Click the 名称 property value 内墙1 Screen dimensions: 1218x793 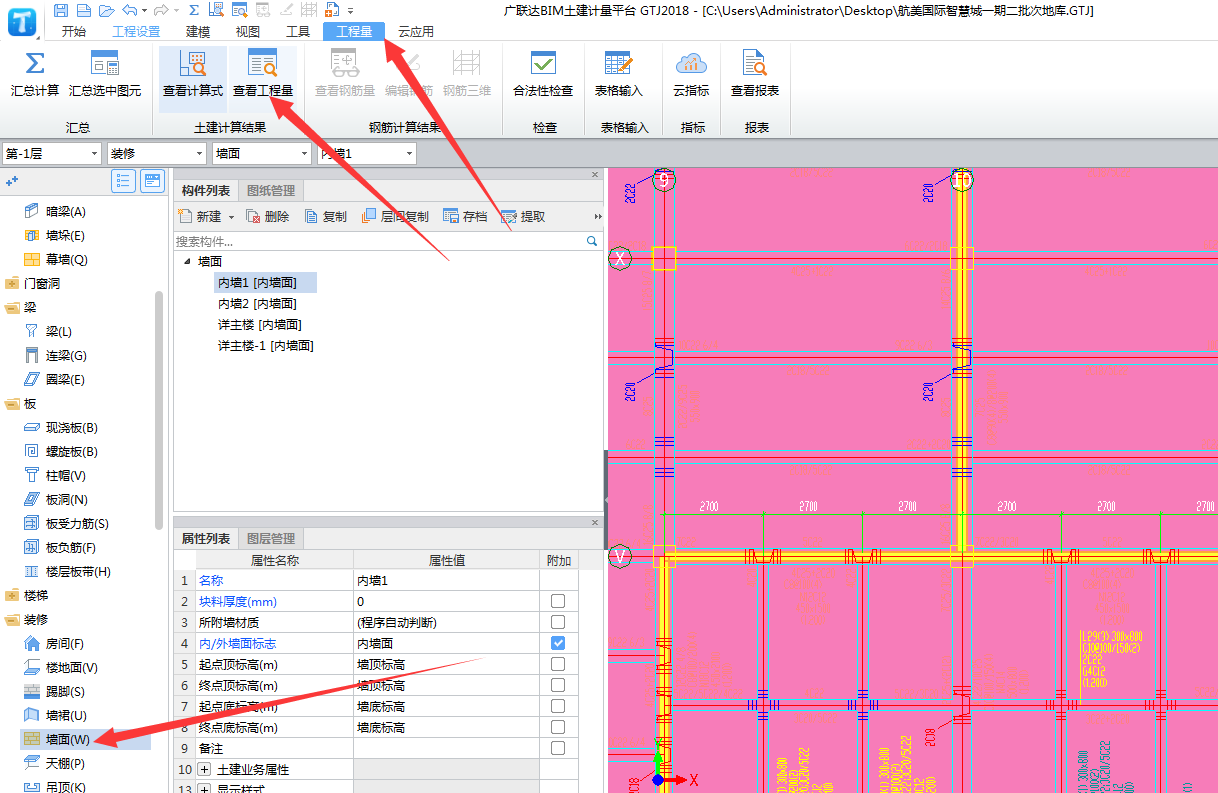coord(446,580)
